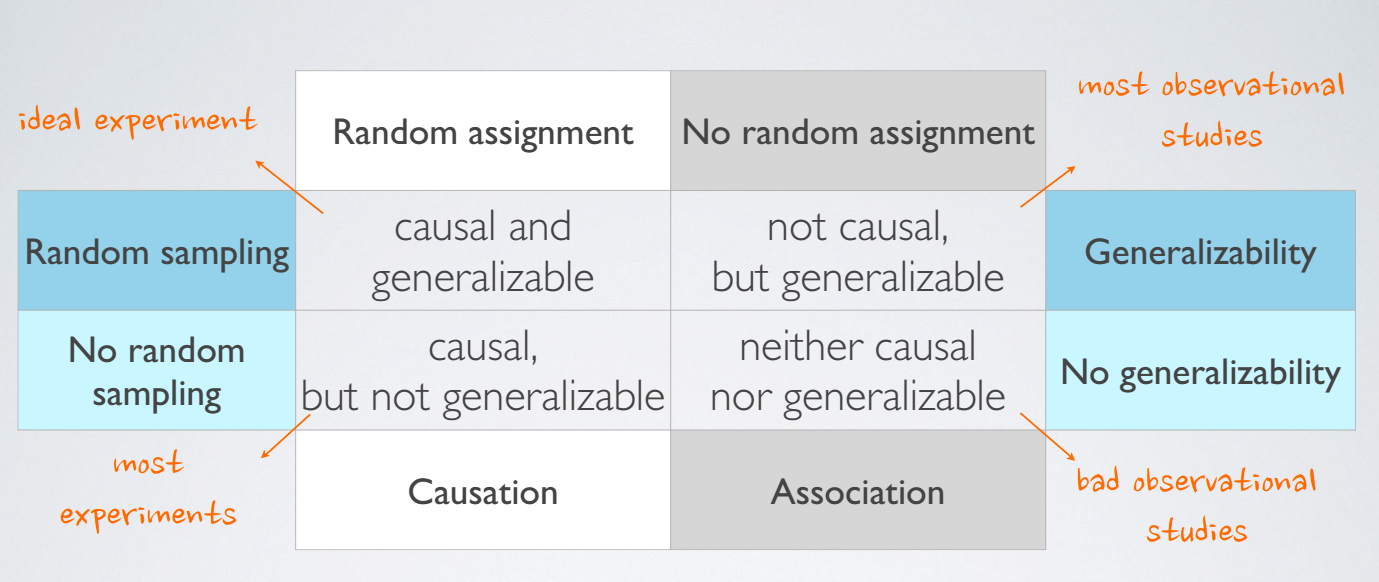Click the Generalizability cell
Image resolution: width=1379 pixels, height=582 pixels.
pos(1201,251)
